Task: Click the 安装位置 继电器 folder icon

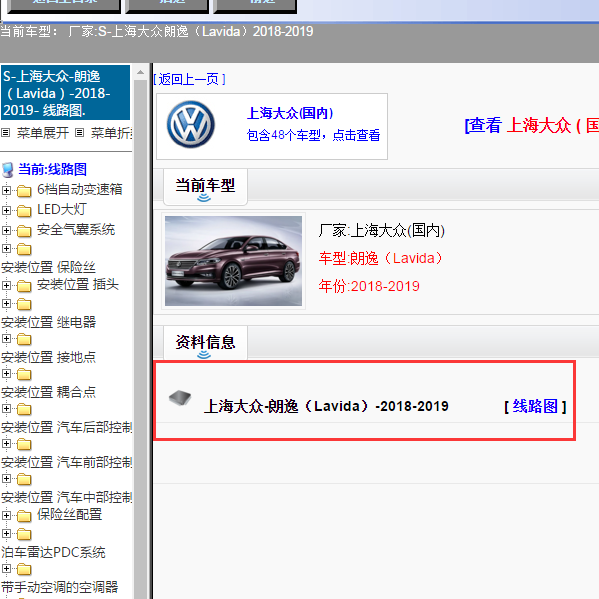Action: (x=24, y=304)
